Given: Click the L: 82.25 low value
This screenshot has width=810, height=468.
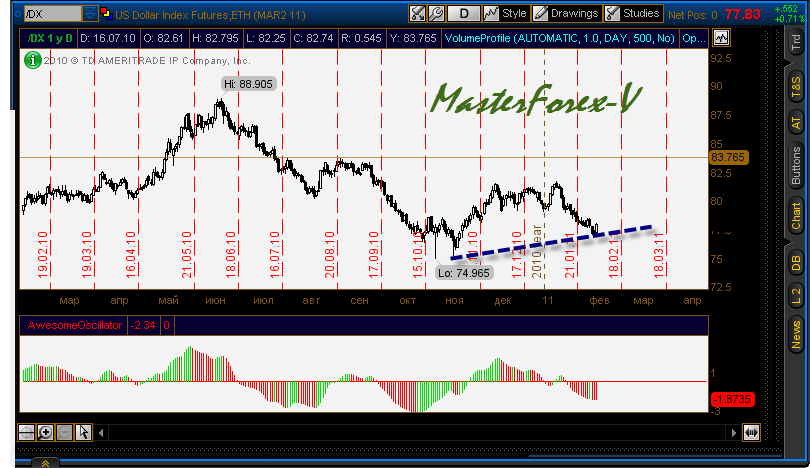Looking at the screenshot, I should tap(266, 38).
